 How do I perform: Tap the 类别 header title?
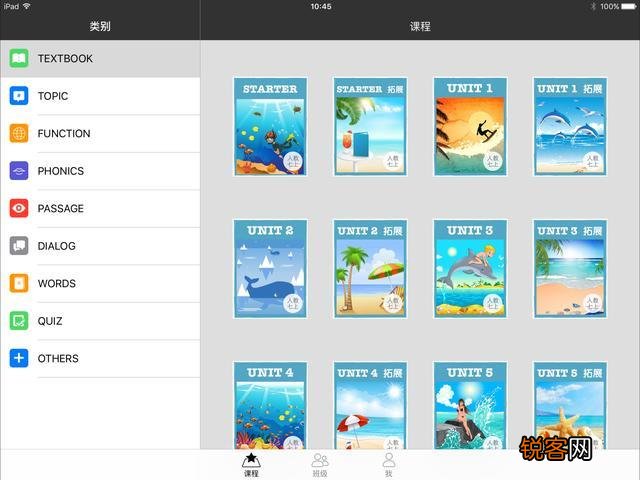(100, 27)
